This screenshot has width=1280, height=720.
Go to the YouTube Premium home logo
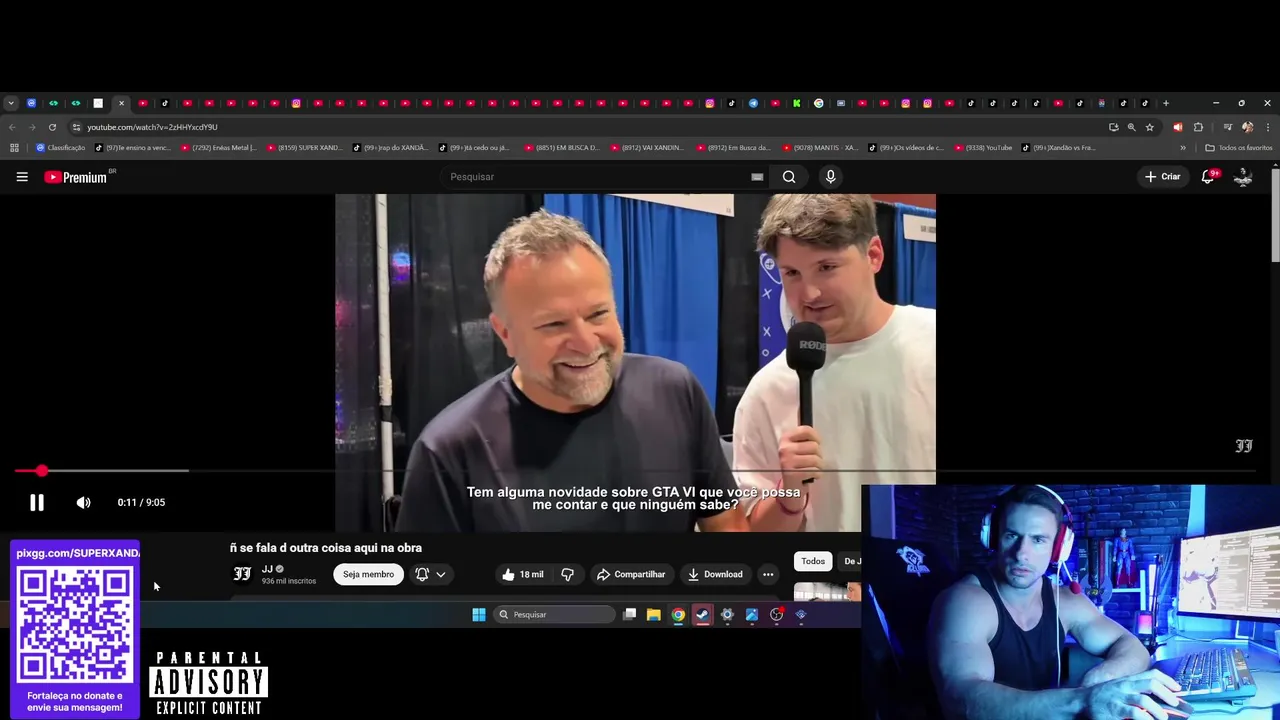click(x=78, y=177)
